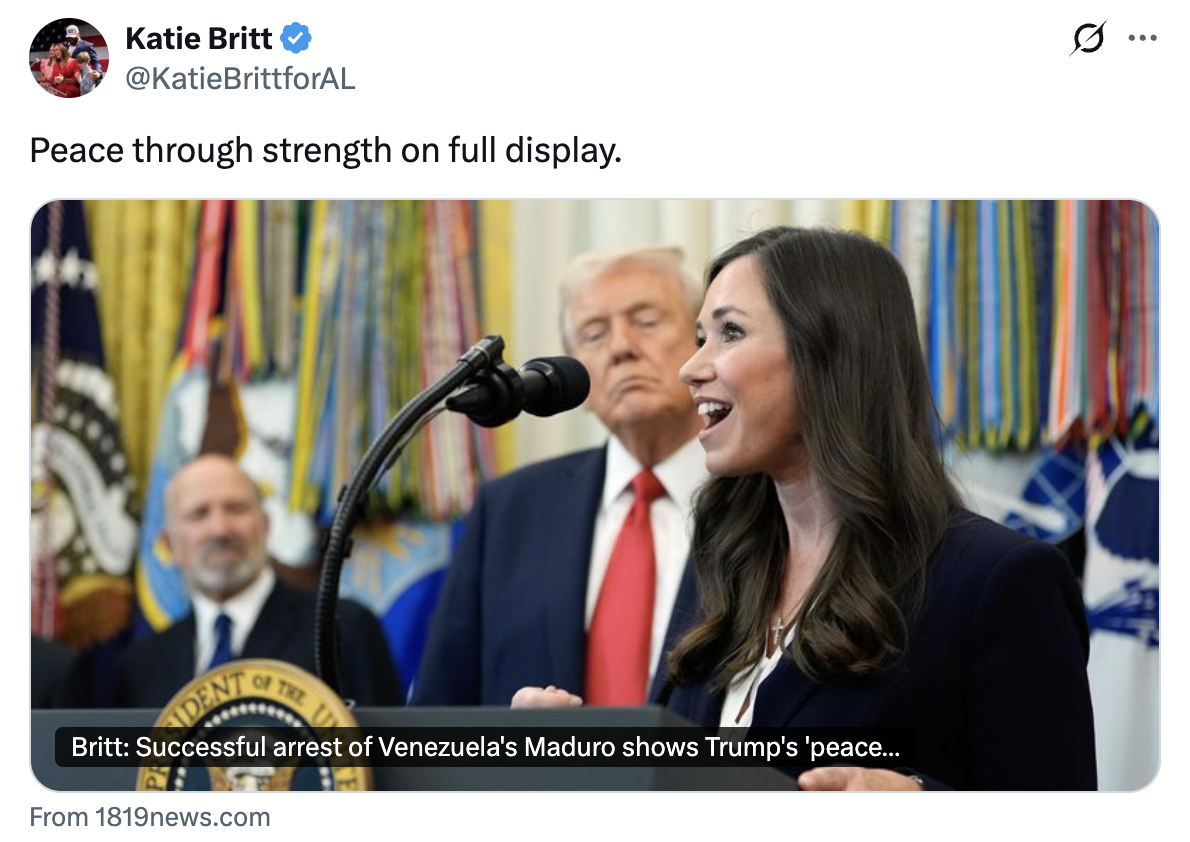Click the blue verified checkmark badge
The height and width of the screenshot is (842, 1190).
[296, 38]
